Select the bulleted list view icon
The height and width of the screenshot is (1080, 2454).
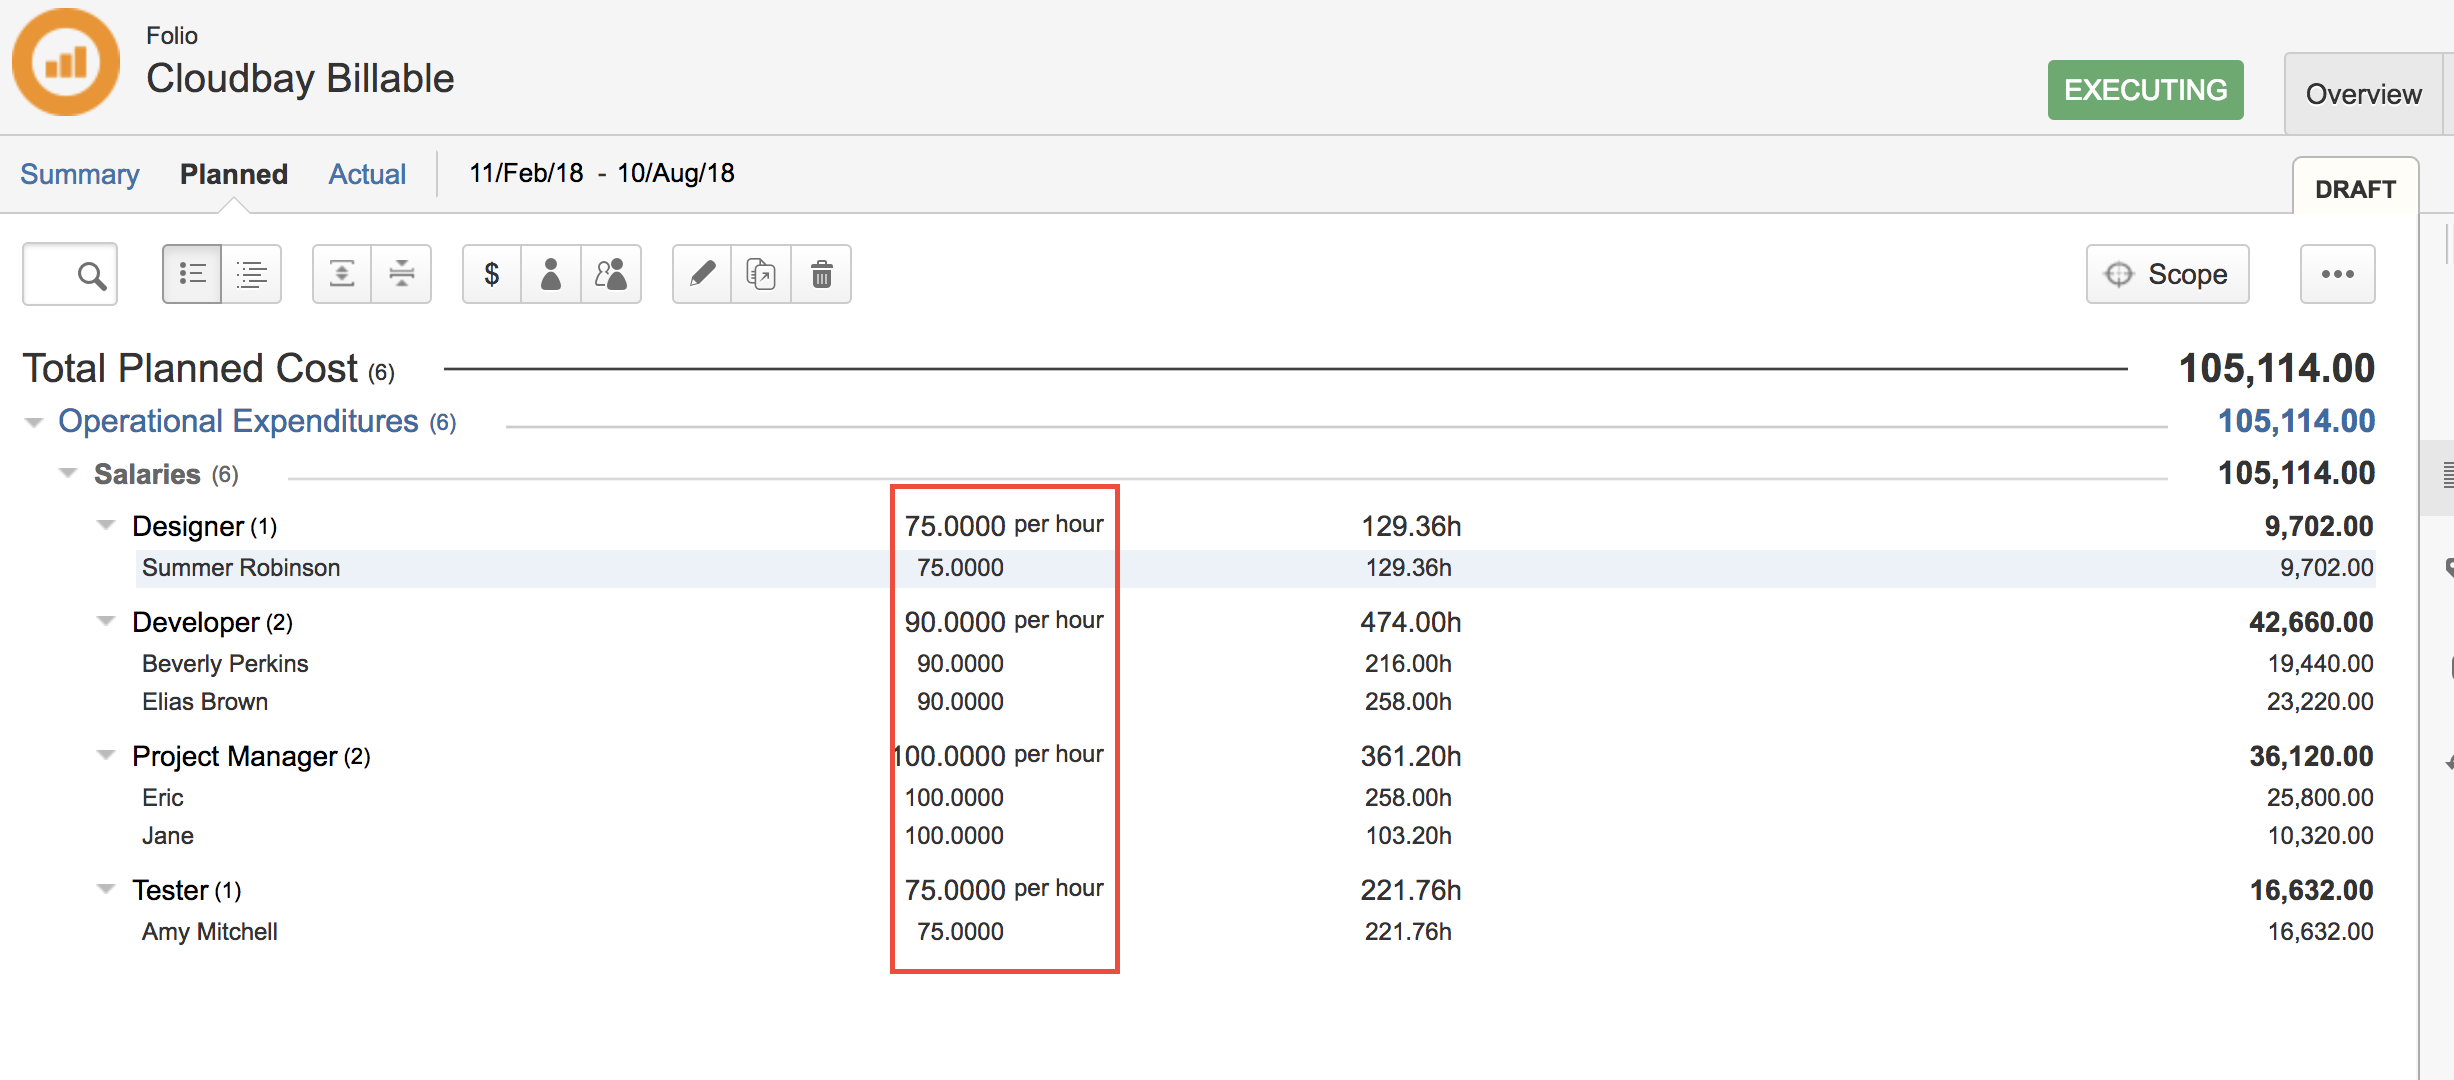[x=192, y=274]
